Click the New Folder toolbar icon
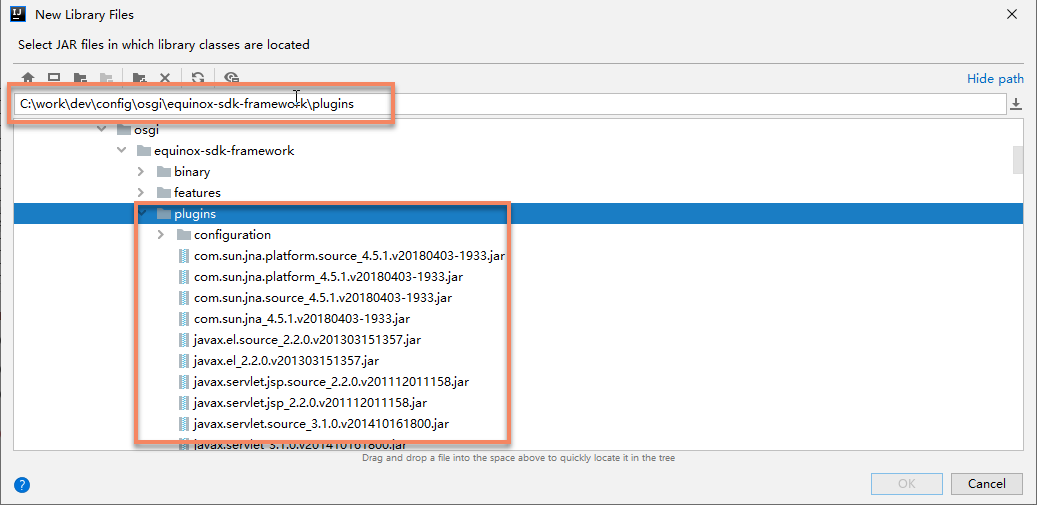 tap(140, 78)
